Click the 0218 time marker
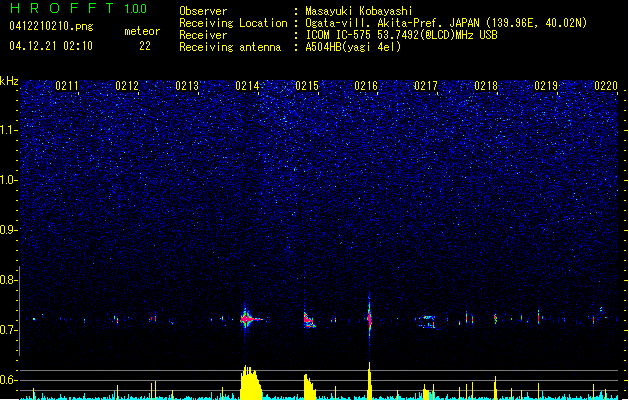The image size is (629, 400). pos(486,86)
